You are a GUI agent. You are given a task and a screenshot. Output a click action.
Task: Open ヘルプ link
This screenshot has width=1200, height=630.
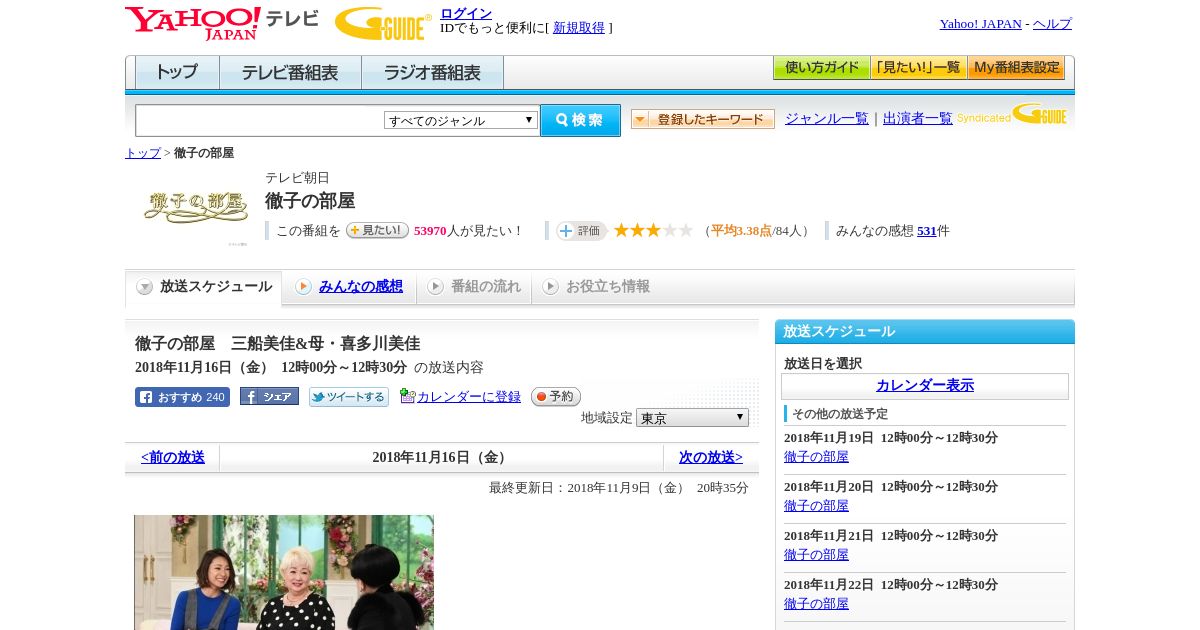(x=1052, y=24)
